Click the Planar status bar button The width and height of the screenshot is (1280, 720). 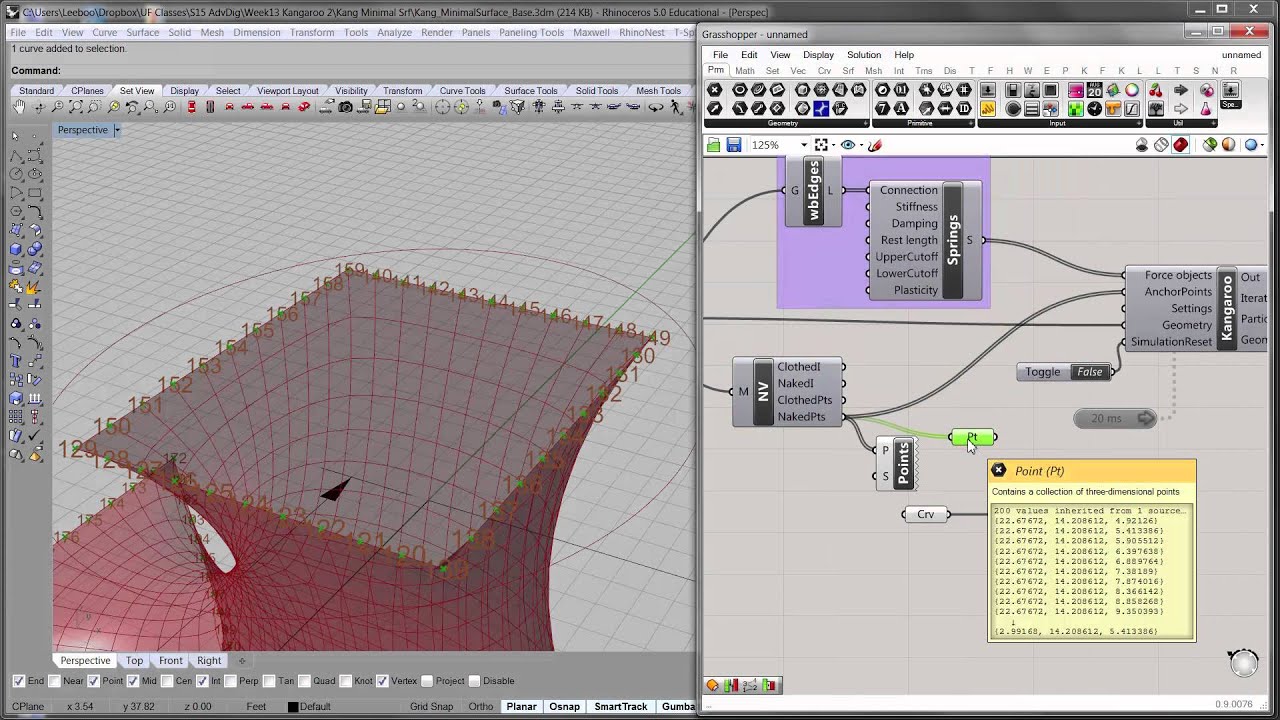[521, 707]
